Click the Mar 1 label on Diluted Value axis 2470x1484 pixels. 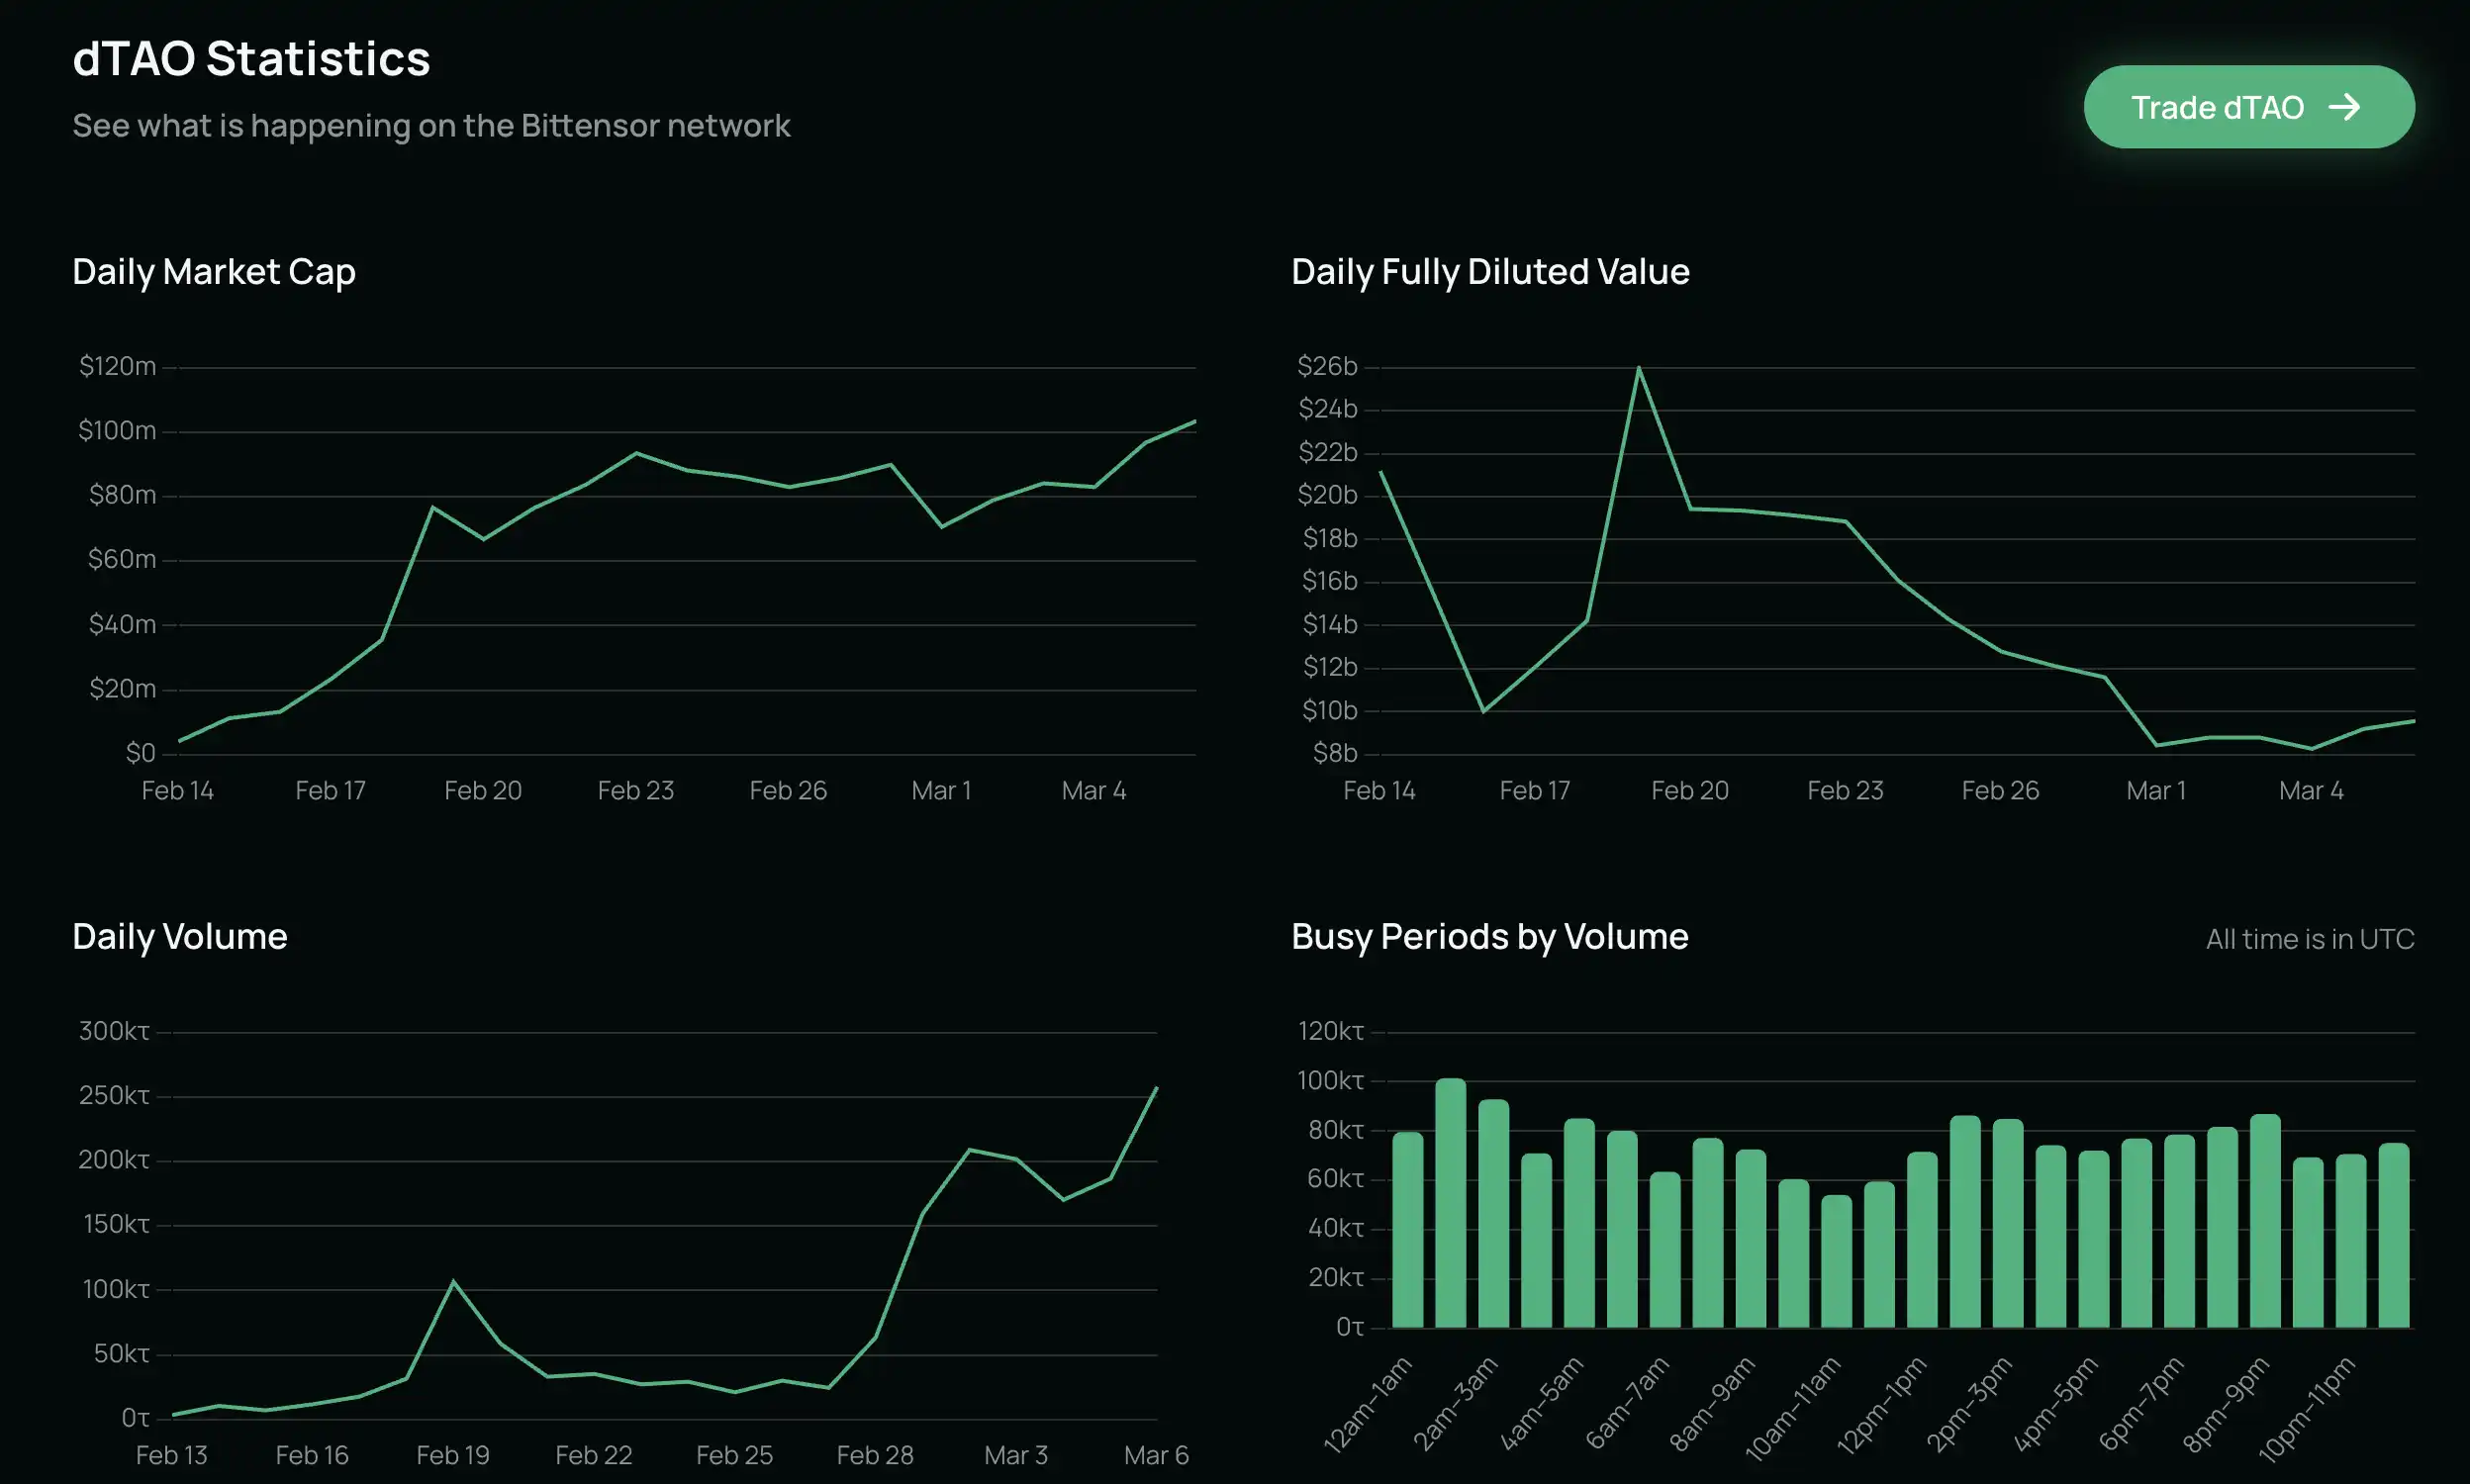tap(2156, 791)
